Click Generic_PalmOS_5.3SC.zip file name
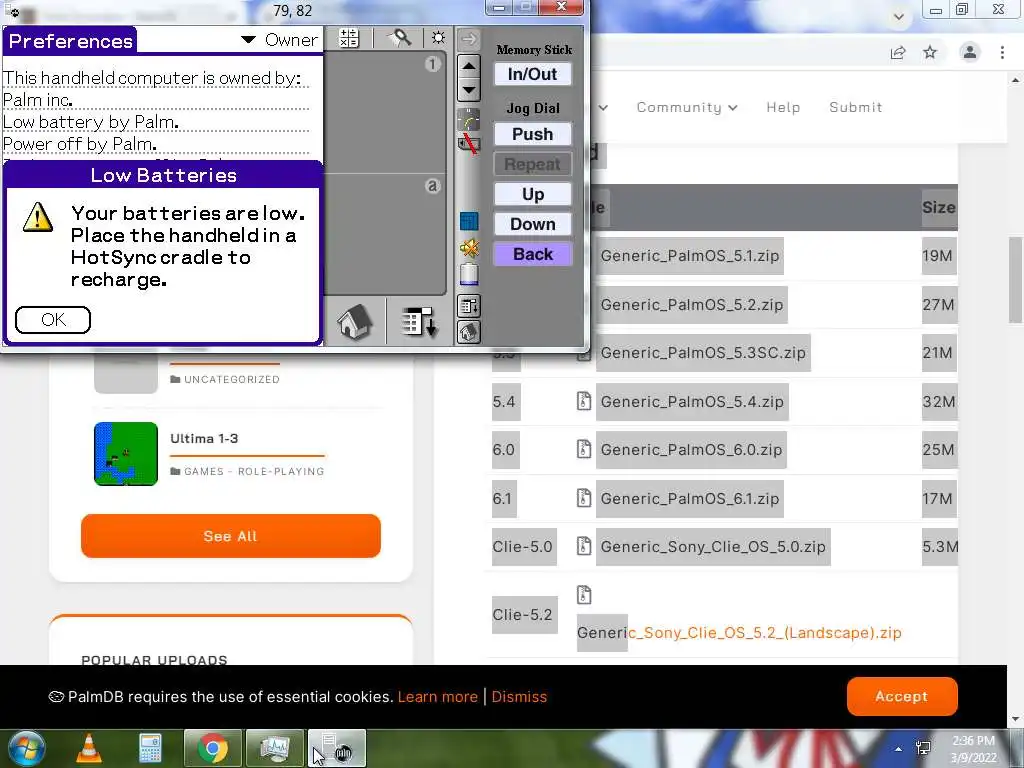Image resolution: width=1024 pixels, height=768 pixels. [x=703, y=353]
